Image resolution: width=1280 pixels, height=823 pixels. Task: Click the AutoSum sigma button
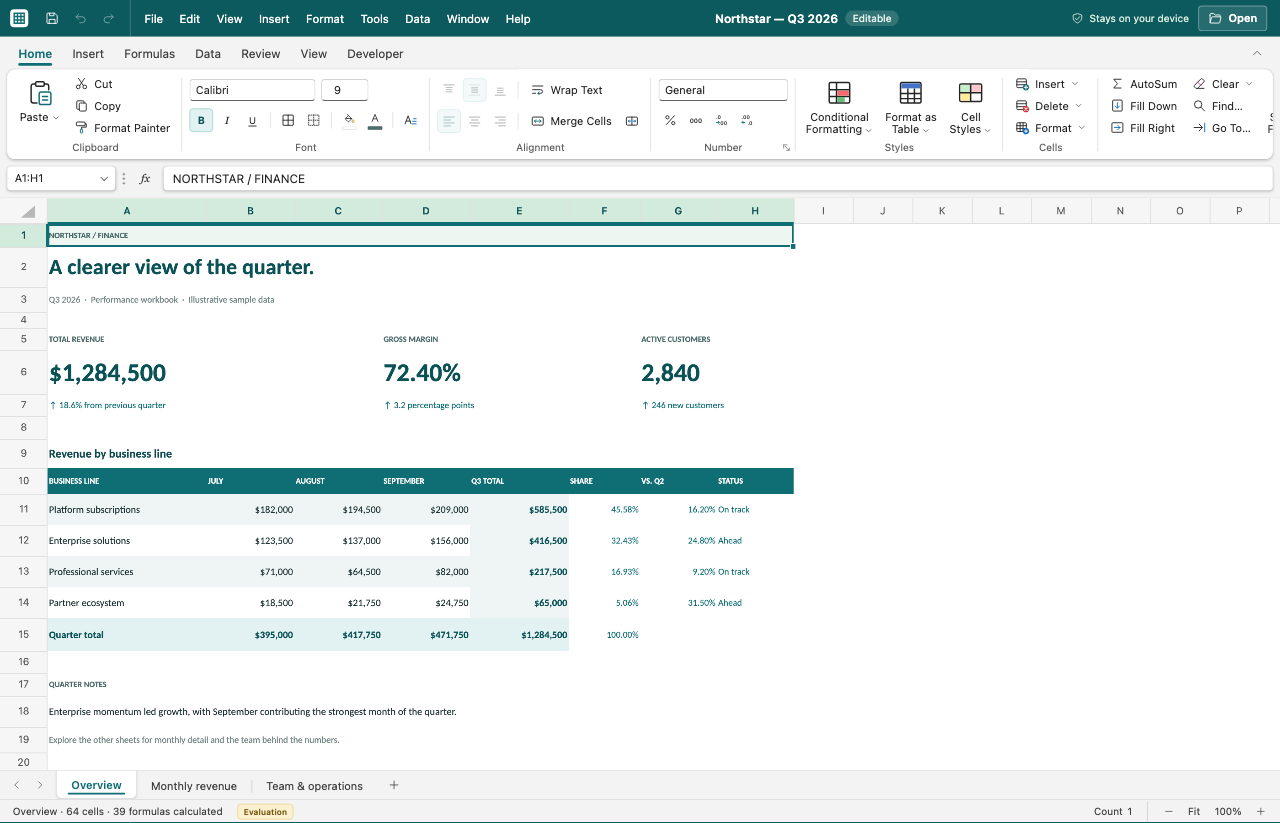[1144, 84]
